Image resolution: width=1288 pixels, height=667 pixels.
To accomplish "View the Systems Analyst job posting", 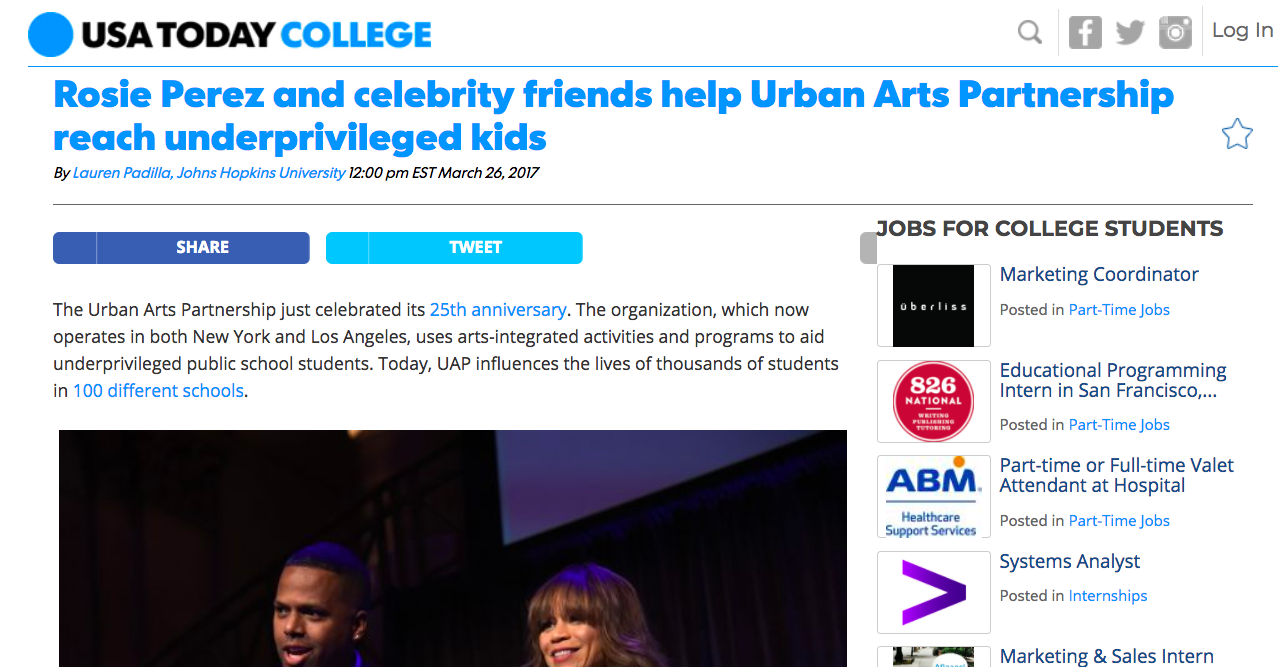I will coord(1069,562).
